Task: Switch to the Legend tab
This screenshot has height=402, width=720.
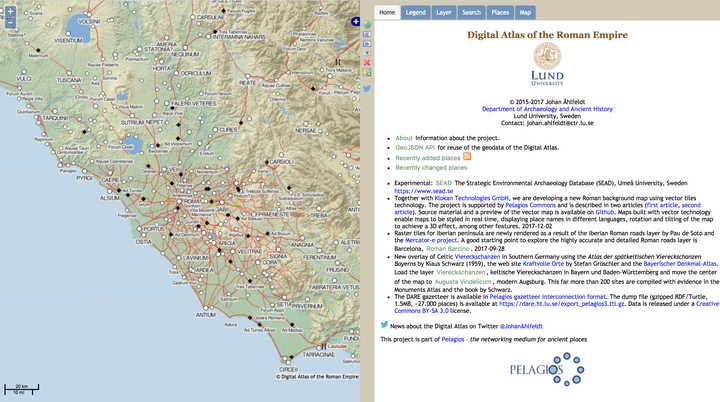Action: click(416, 12)
